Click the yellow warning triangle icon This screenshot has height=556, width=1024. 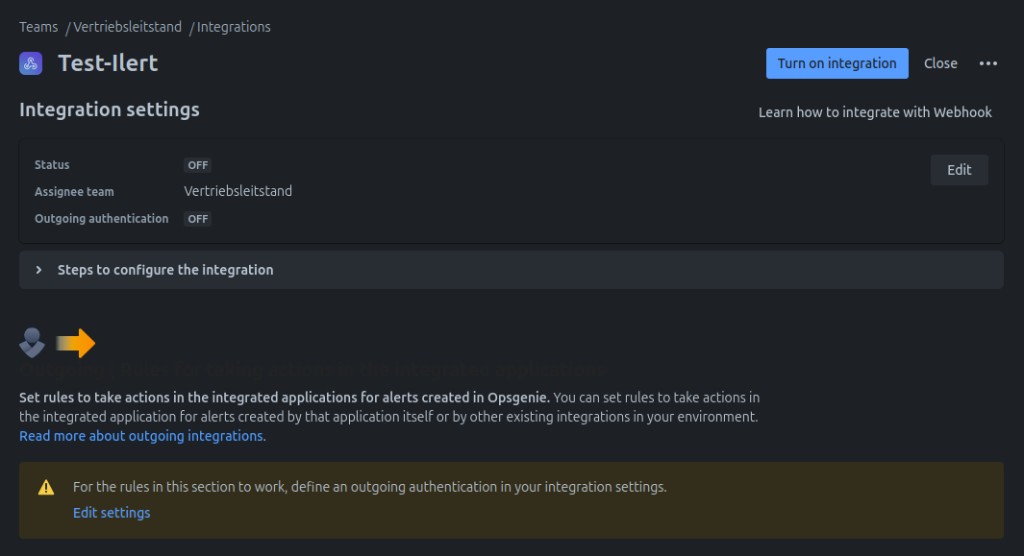tap(46, 488)
